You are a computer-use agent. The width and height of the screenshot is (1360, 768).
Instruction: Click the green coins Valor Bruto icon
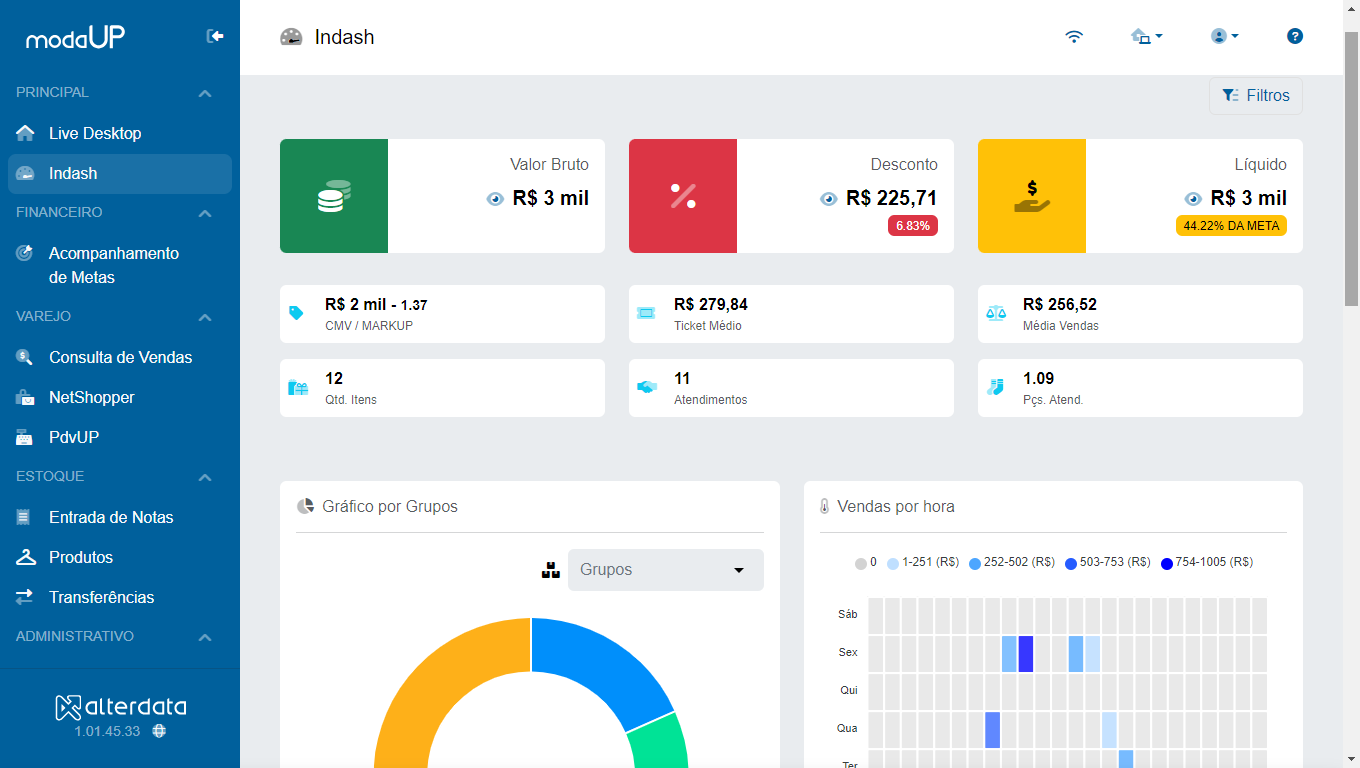pyautogui.click(x=334, y=196)
